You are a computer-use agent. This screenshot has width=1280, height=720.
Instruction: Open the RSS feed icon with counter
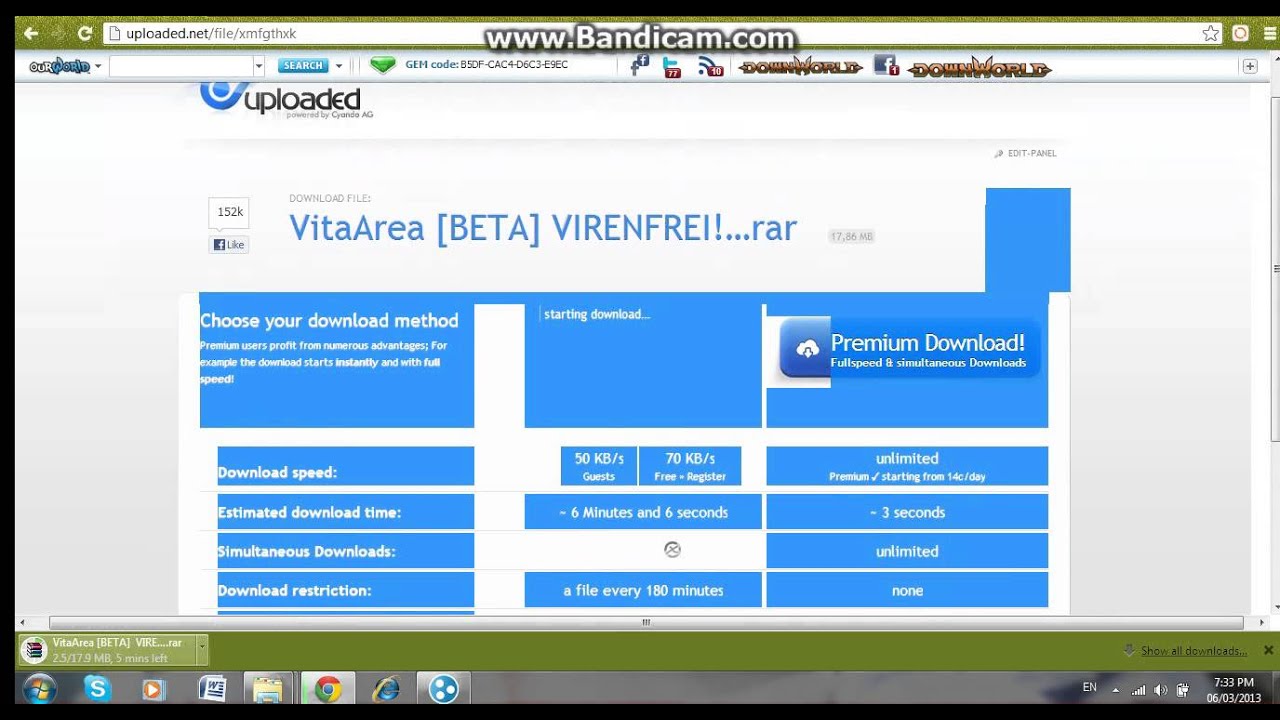pyautogui.click(x=711, y=67)
